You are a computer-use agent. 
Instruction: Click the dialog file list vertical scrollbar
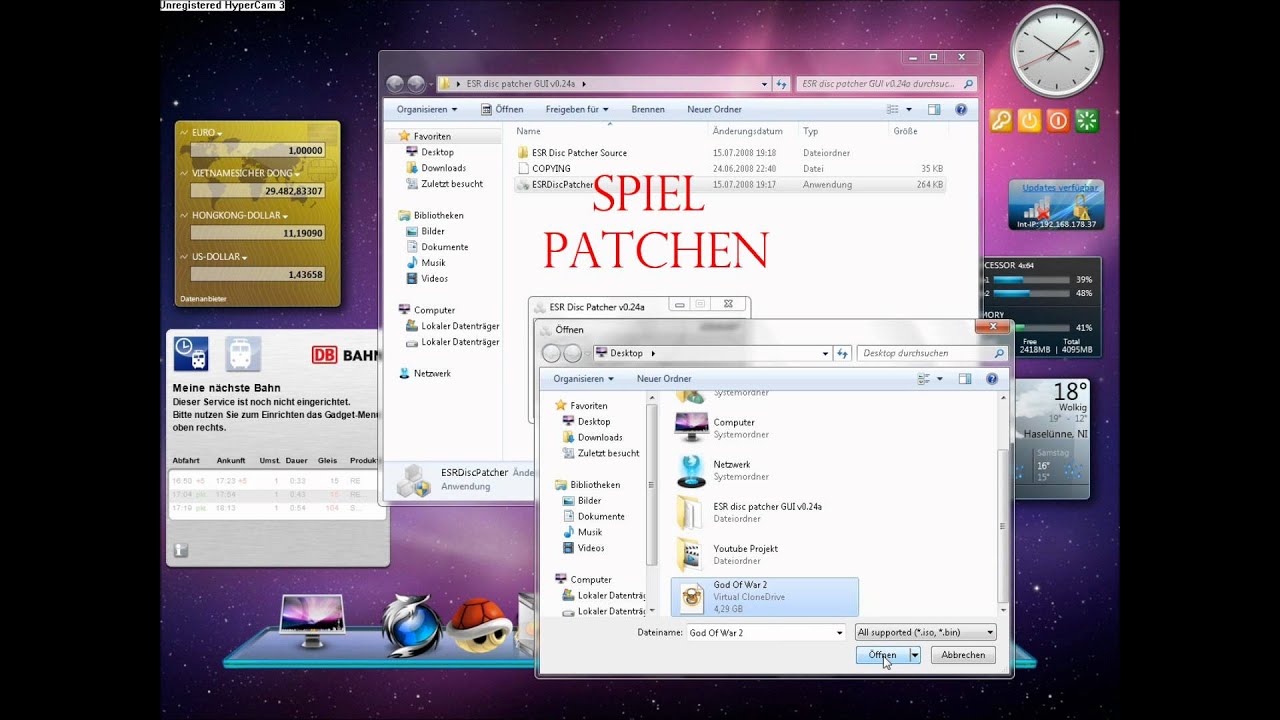pos(1004,504)
